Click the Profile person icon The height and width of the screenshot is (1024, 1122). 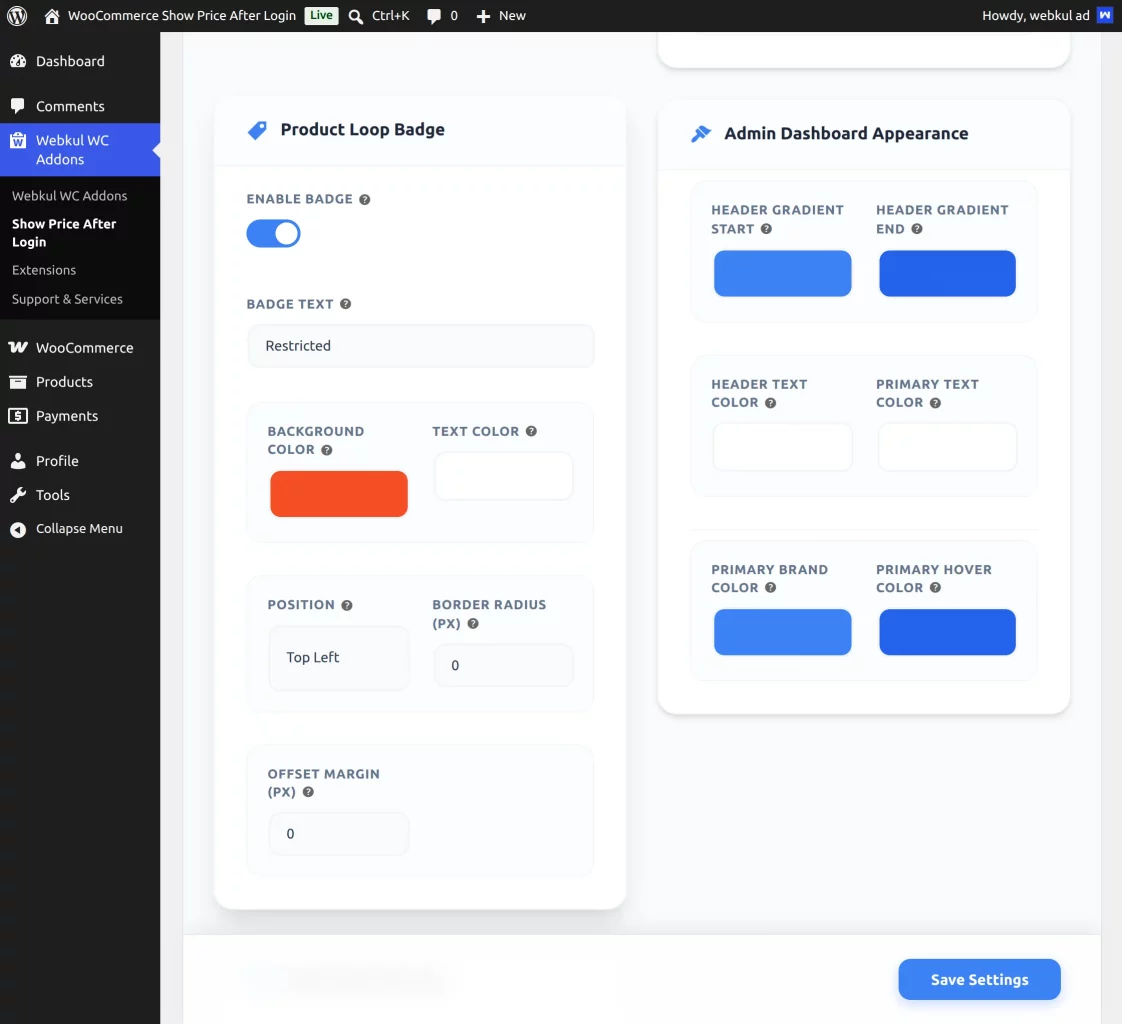(18, 461)
